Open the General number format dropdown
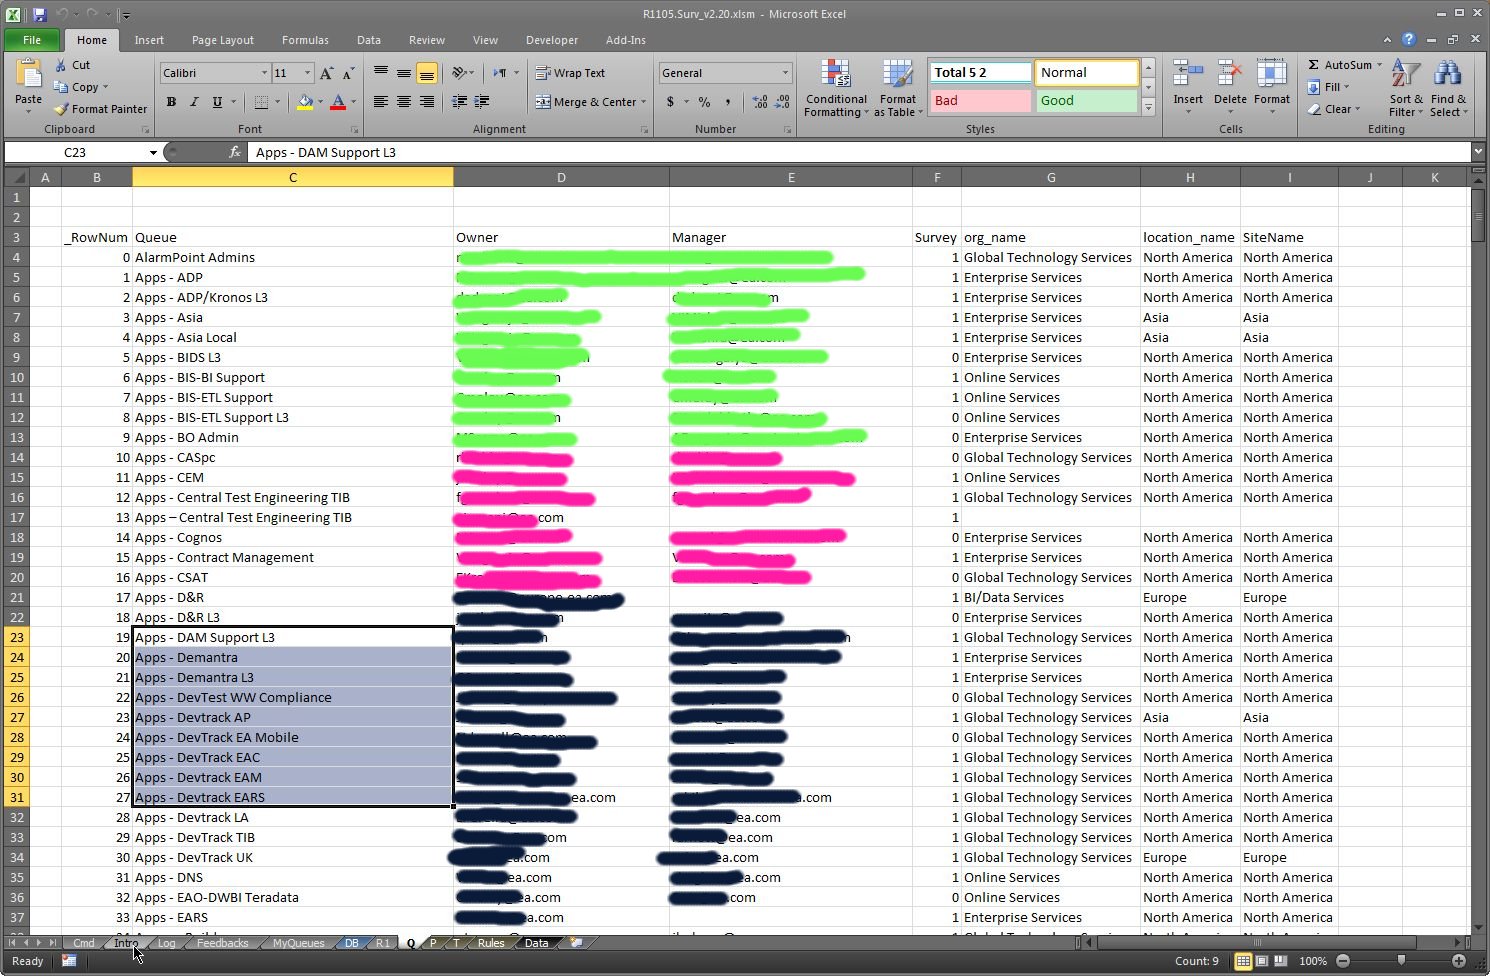The height and width of the screenshot is (976, 1490). click(785, 73)
